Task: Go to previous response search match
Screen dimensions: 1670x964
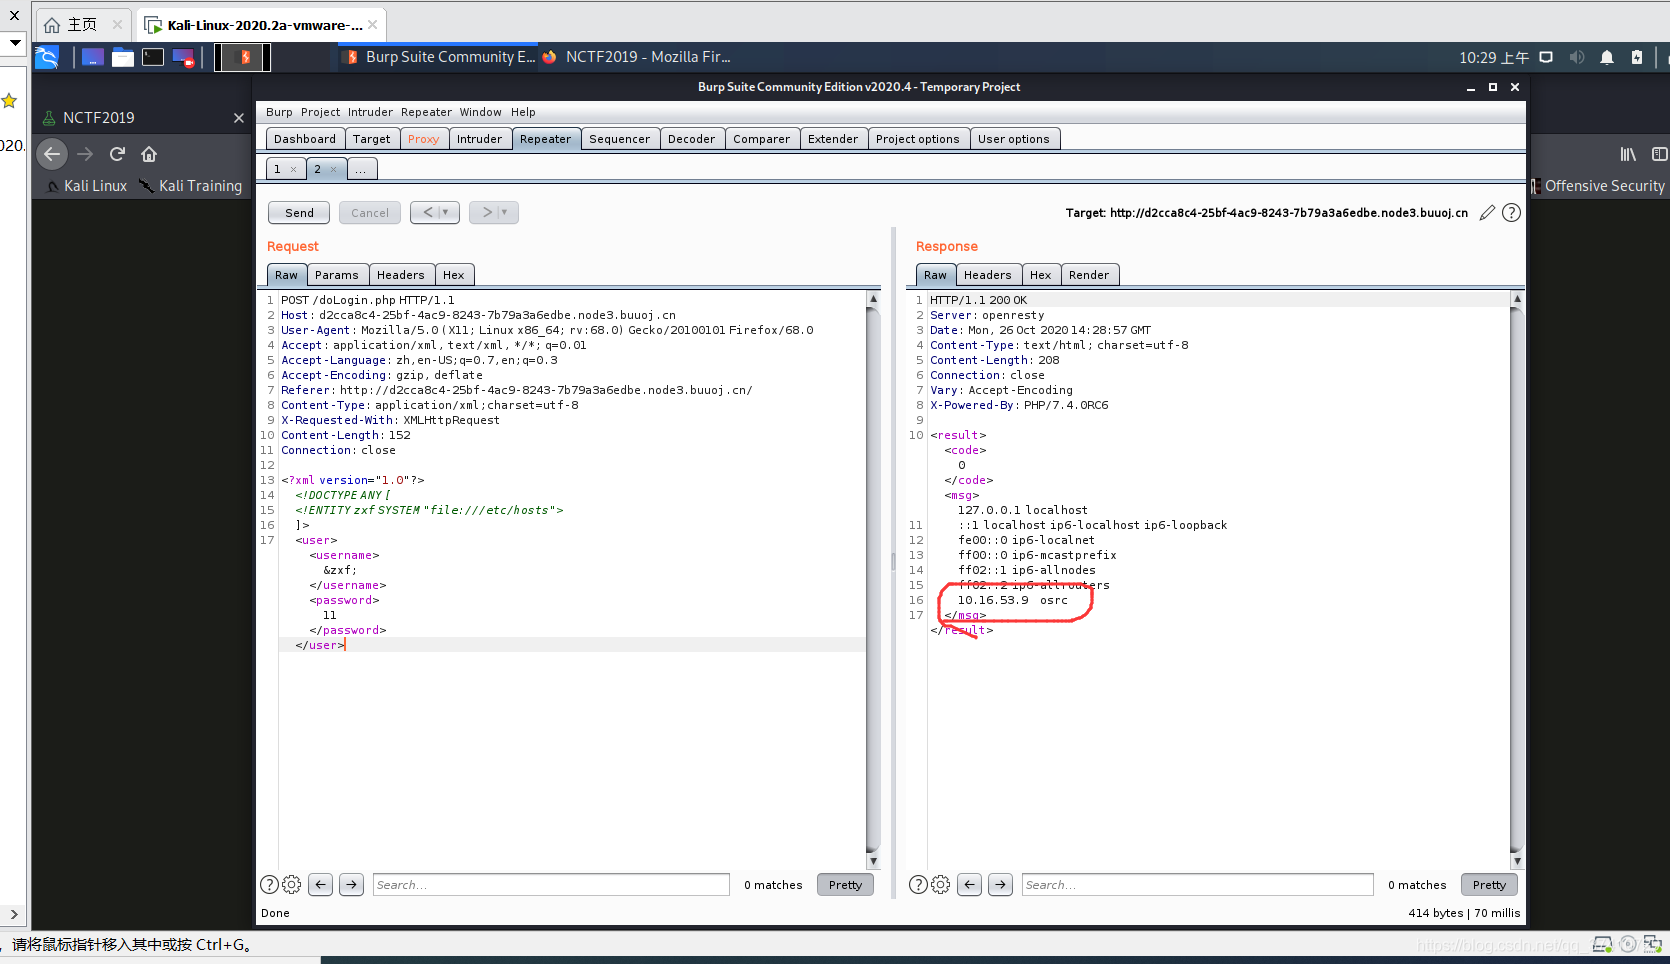Action: (969, 884)
